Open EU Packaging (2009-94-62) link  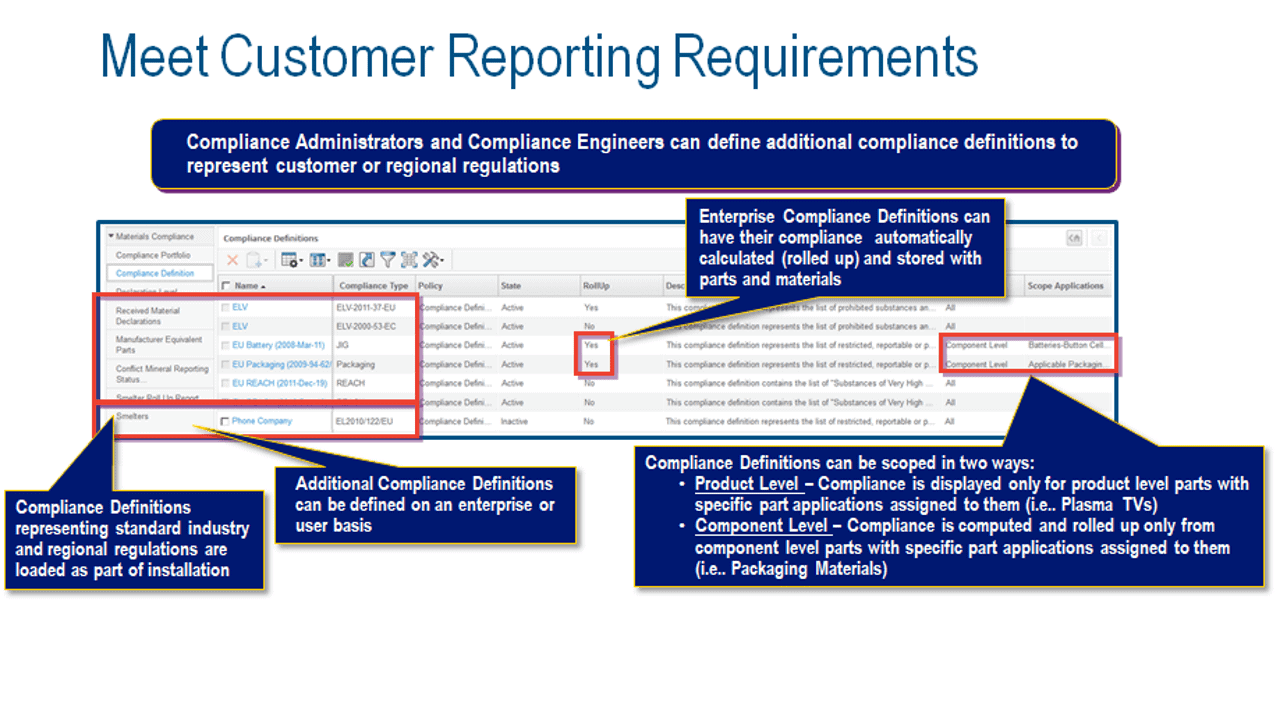coord(282,365)
